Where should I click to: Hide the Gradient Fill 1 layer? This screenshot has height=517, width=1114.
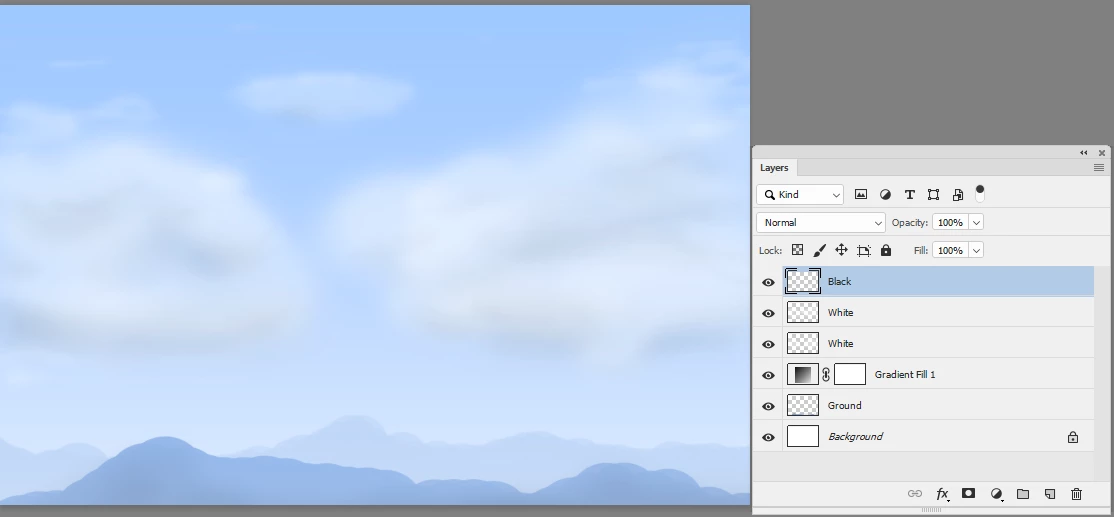click(x=768, y=375)
